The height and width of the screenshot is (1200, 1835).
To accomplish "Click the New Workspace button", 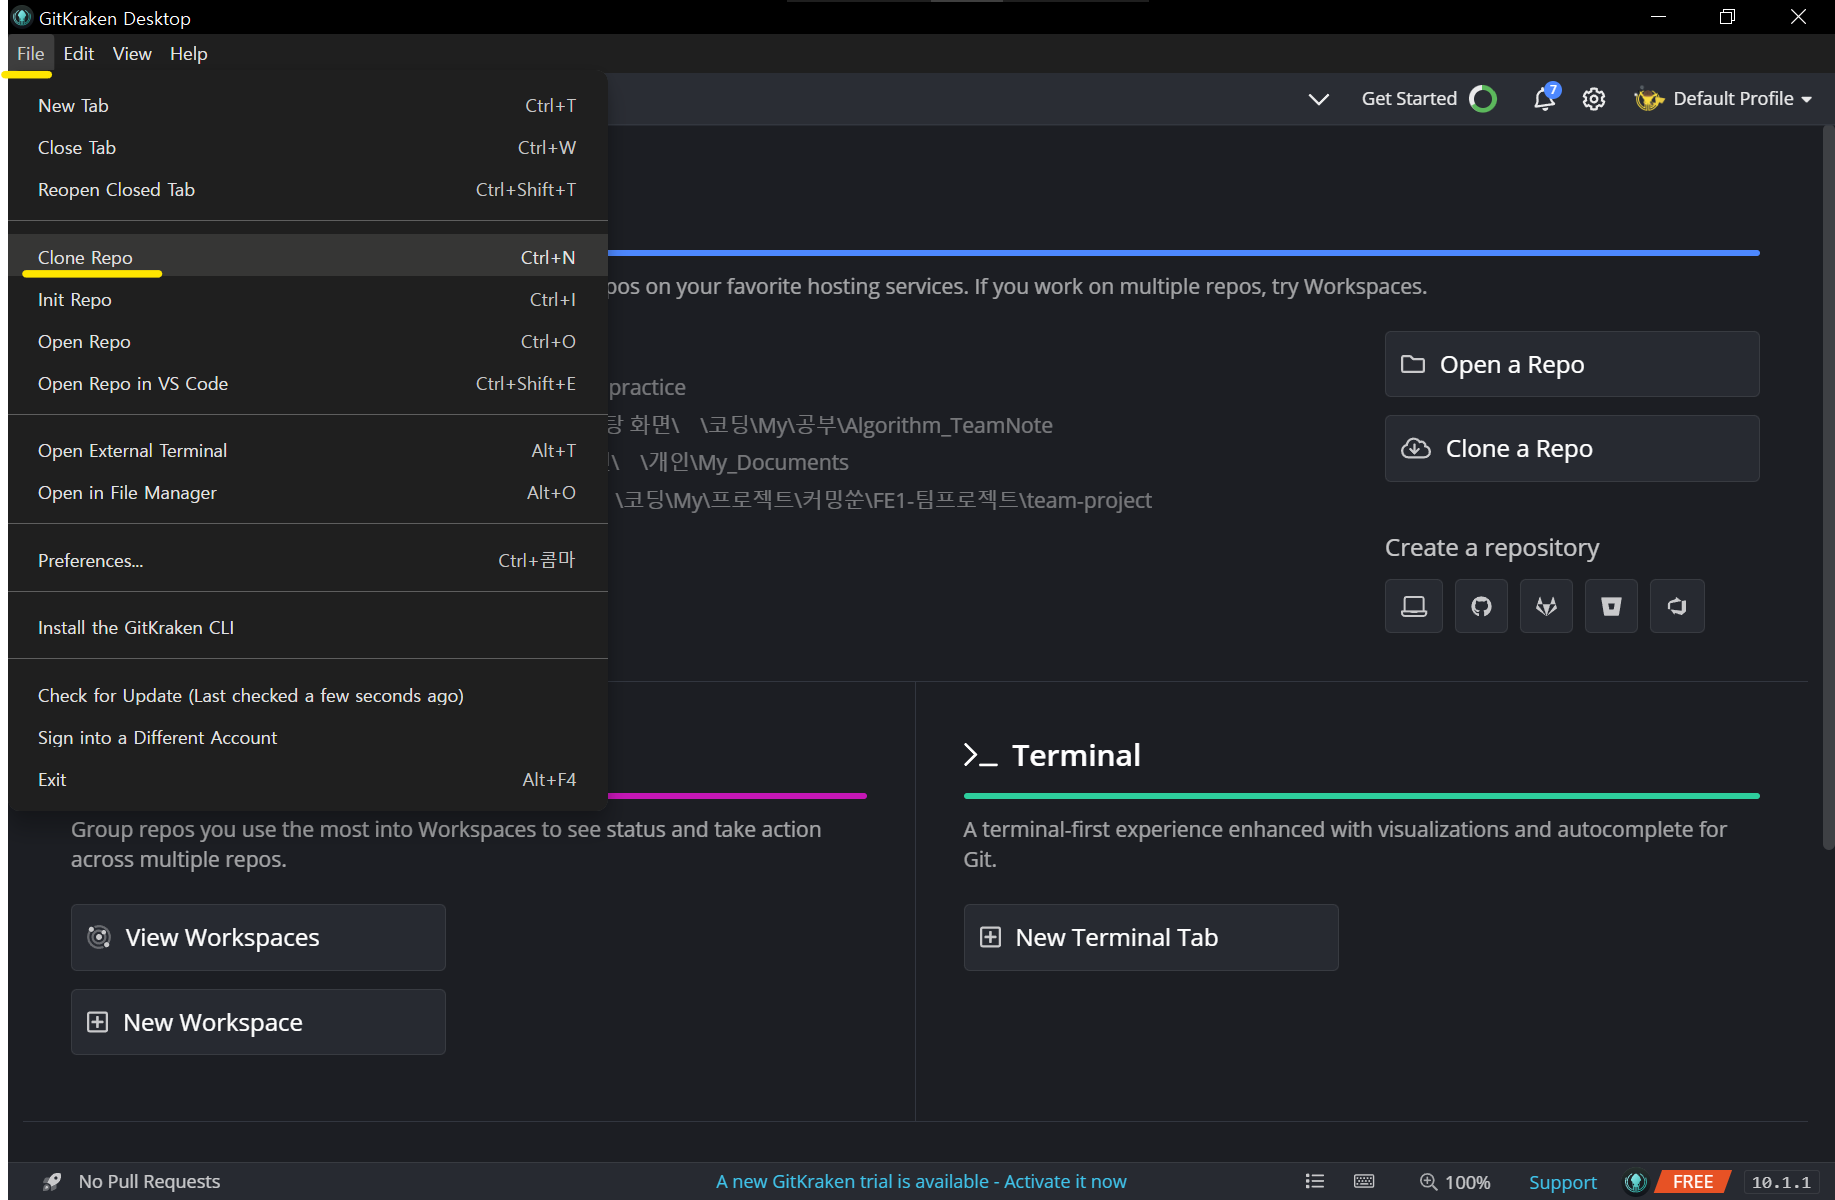I will click(258, 1022).
